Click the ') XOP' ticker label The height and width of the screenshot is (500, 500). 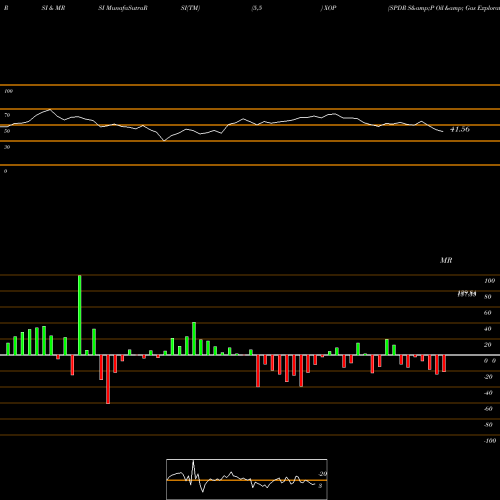(328, 8)
